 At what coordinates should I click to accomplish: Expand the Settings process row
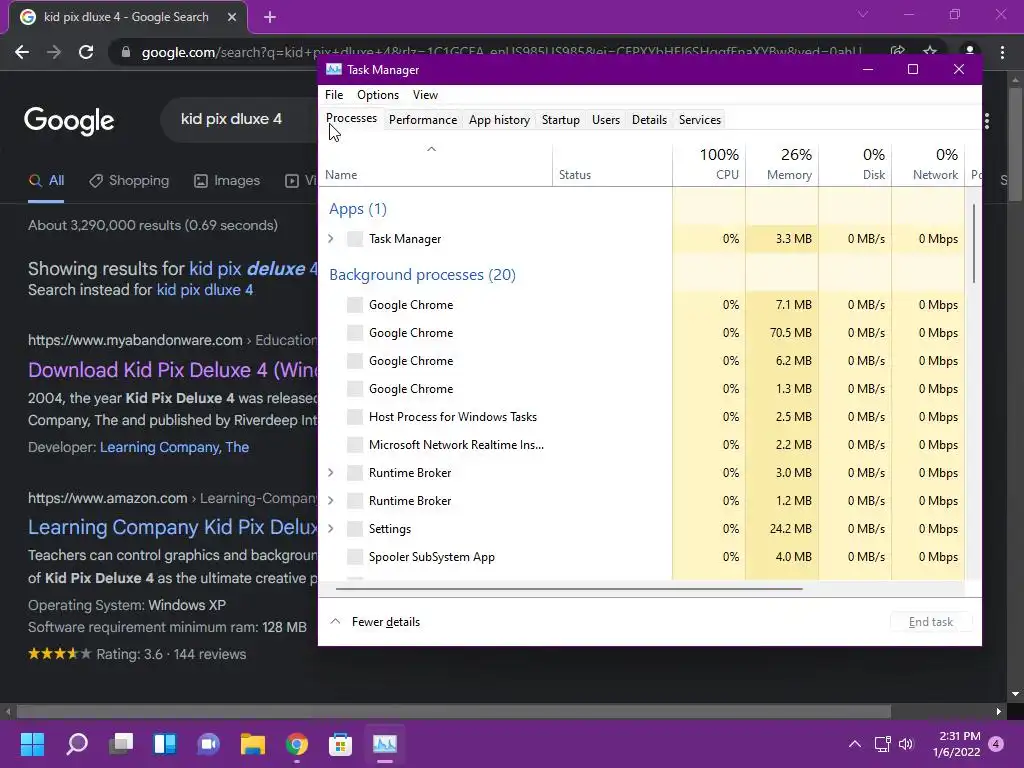(331, 528)
